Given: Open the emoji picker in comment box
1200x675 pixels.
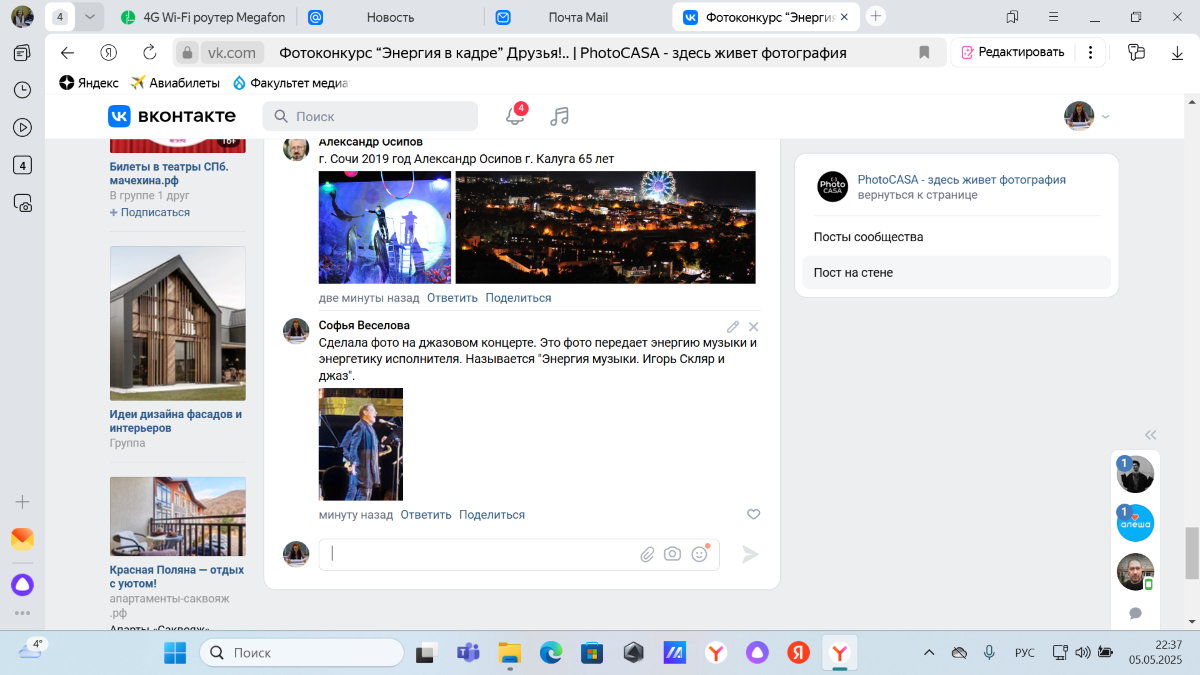Looking at the screenshot, I should point(699,554).
